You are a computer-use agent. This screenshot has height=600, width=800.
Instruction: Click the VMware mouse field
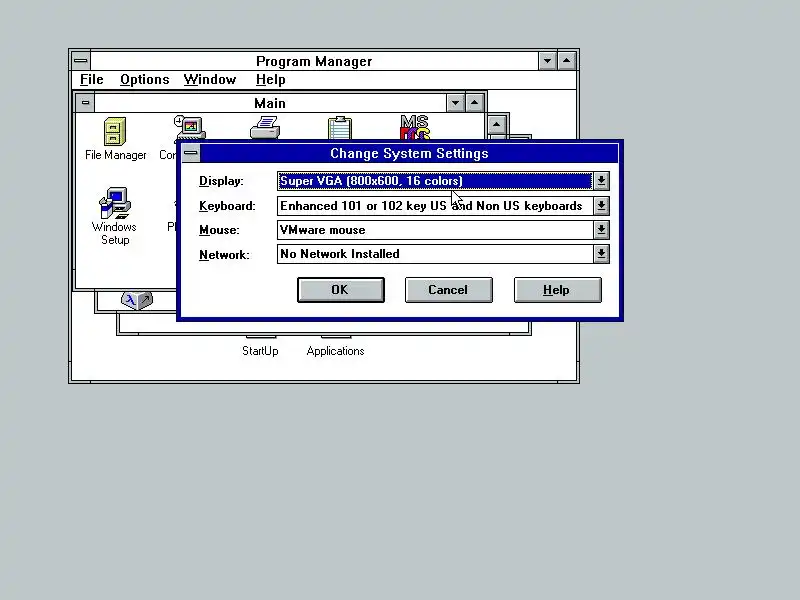tap(435, 230)
